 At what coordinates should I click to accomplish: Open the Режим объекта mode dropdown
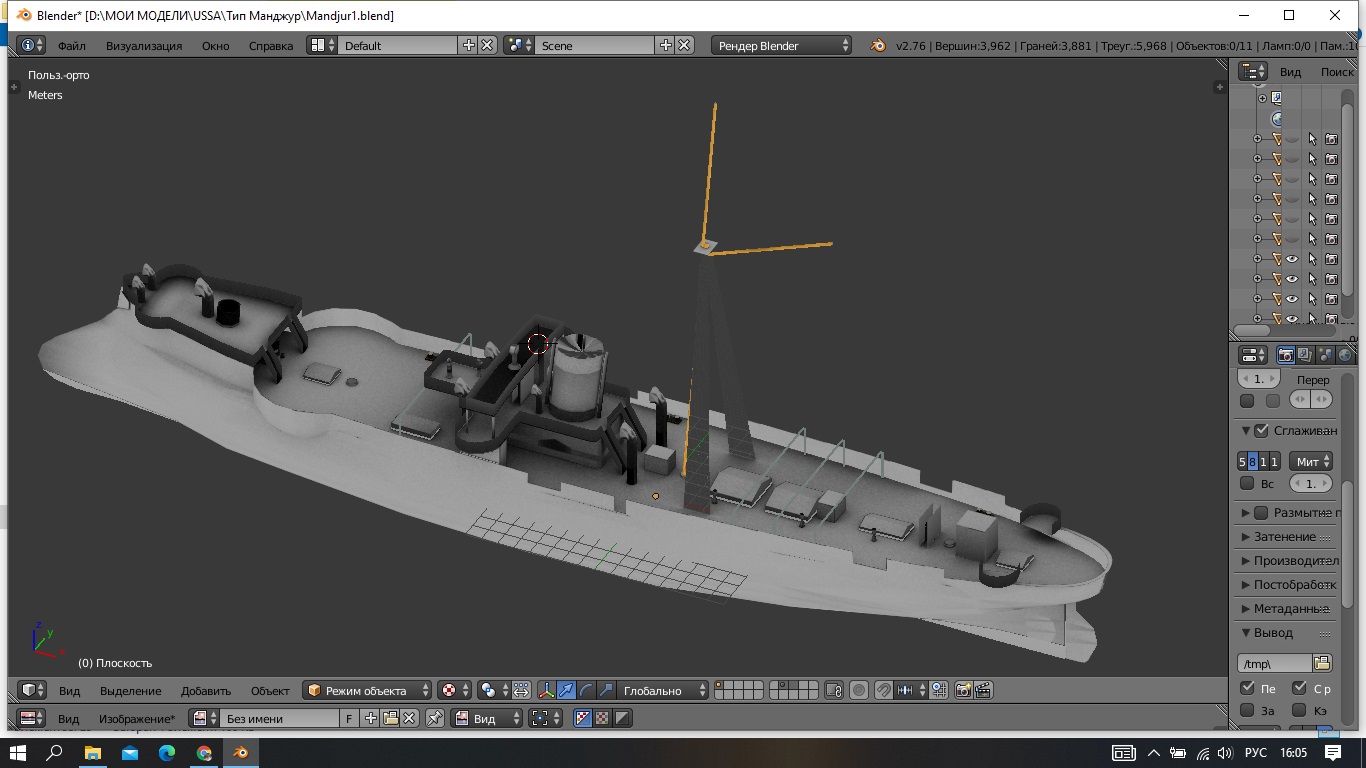[367, 690]
